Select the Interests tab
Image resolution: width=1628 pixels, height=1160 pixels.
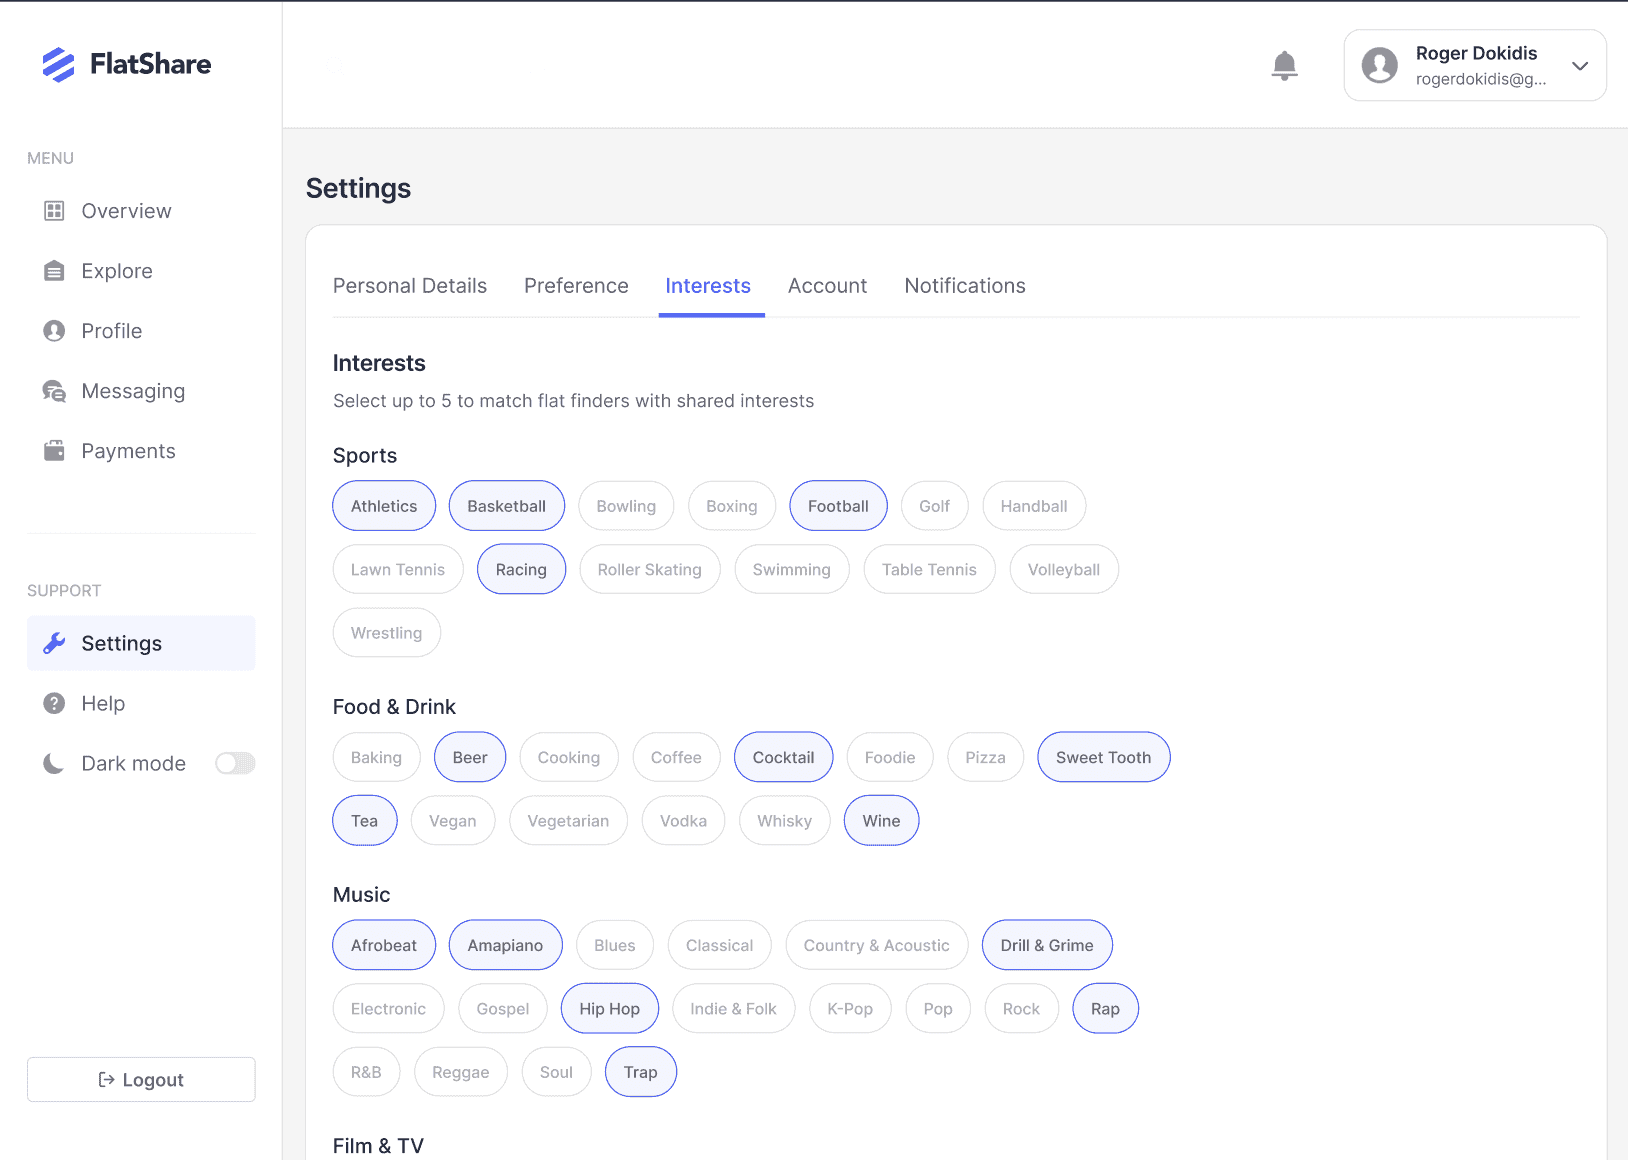(708, 286)
